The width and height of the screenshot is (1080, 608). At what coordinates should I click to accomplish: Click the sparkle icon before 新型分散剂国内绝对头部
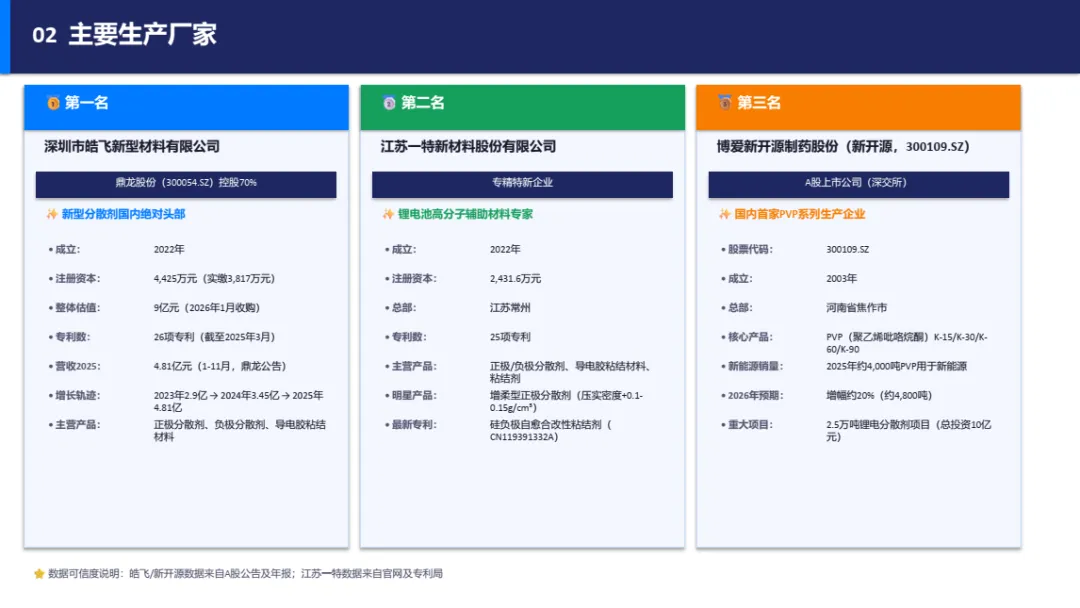coord(52,214)
